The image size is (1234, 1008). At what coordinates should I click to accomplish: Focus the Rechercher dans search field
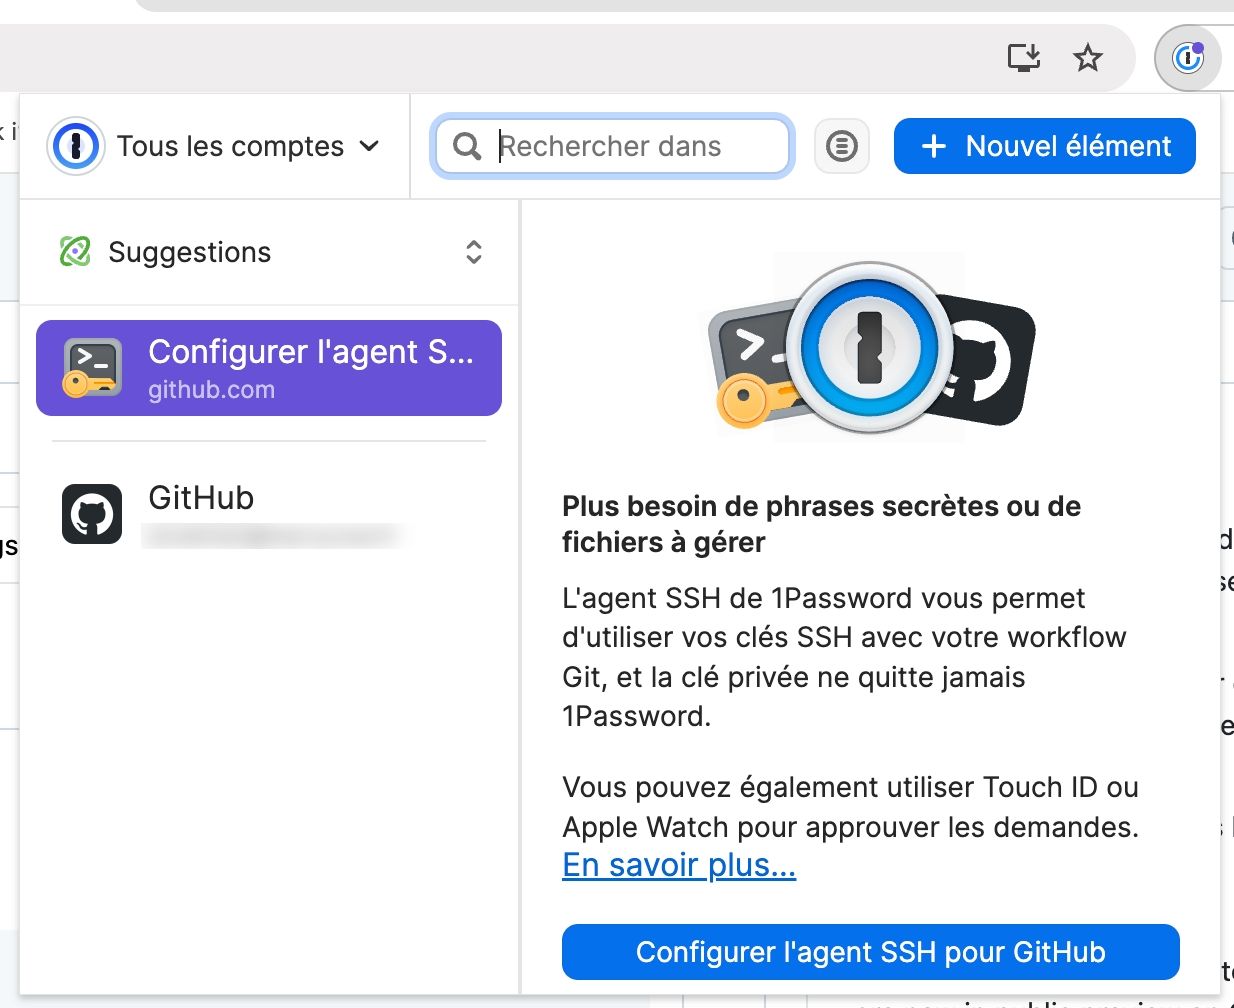click(640, 147)
